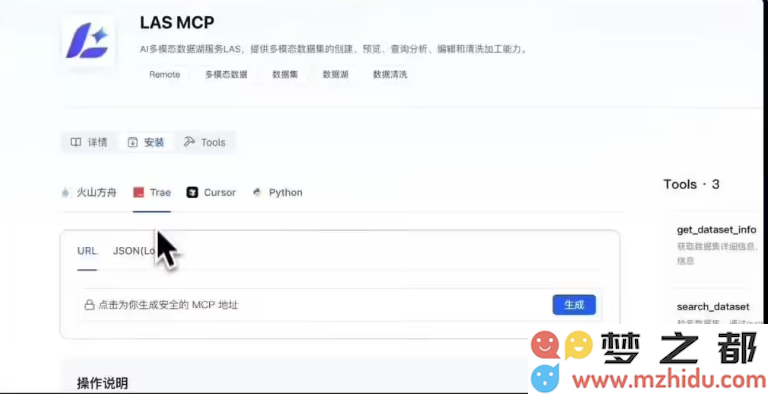The width and height of the screenshot is (768, 396).
Task: Click the red Trae icon
Action: point(138,193)
